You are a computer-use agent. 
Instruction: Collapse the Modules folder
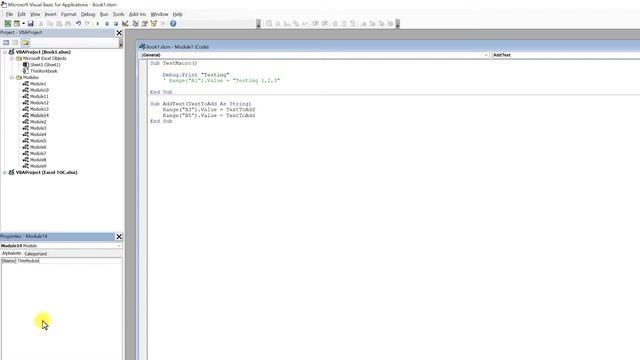[12, 78]
